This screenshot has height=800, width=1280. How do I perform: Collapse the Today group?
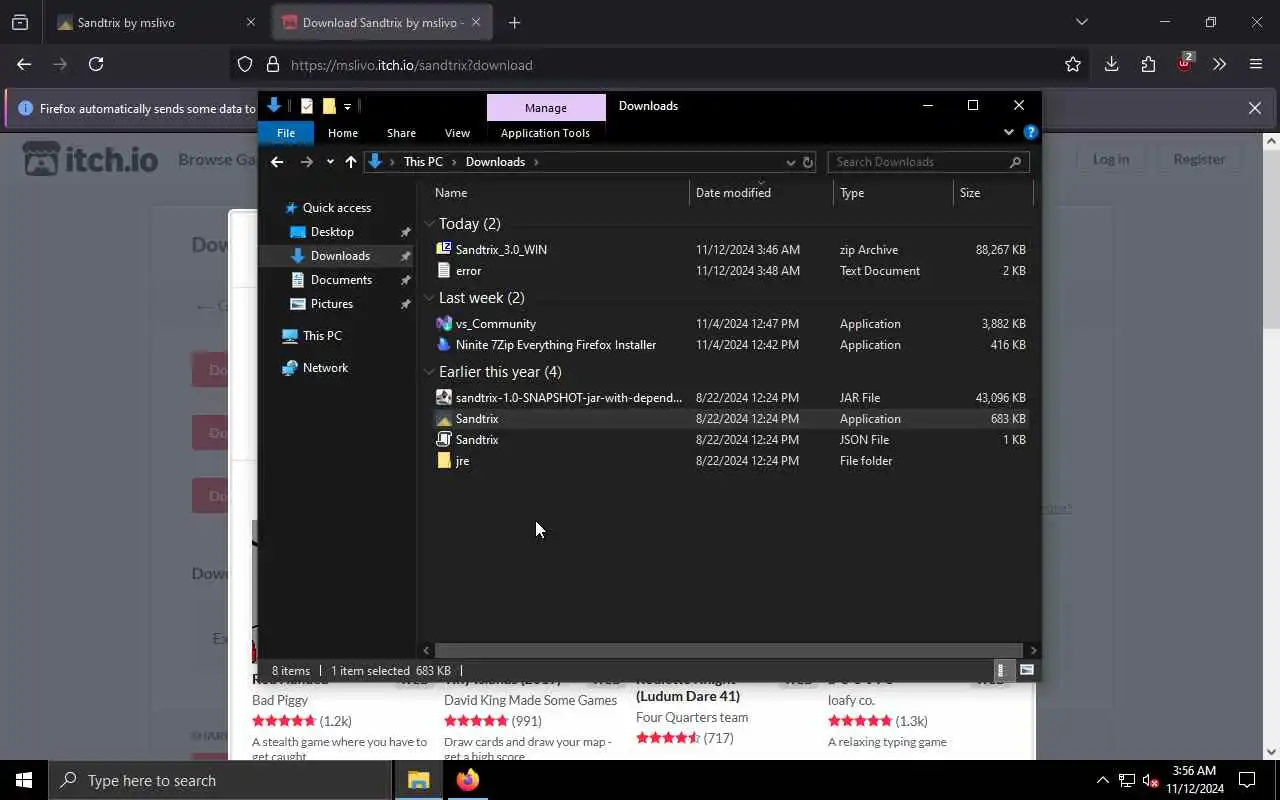tap(429, 224)
